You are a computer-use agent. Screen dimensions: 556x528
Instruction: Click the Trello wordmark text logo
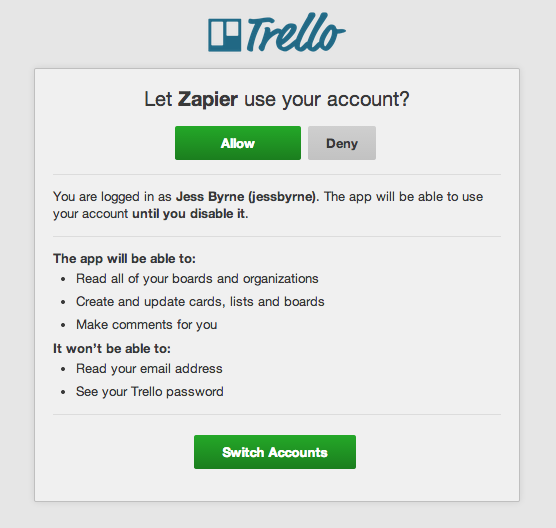click(x=296, y=33)
